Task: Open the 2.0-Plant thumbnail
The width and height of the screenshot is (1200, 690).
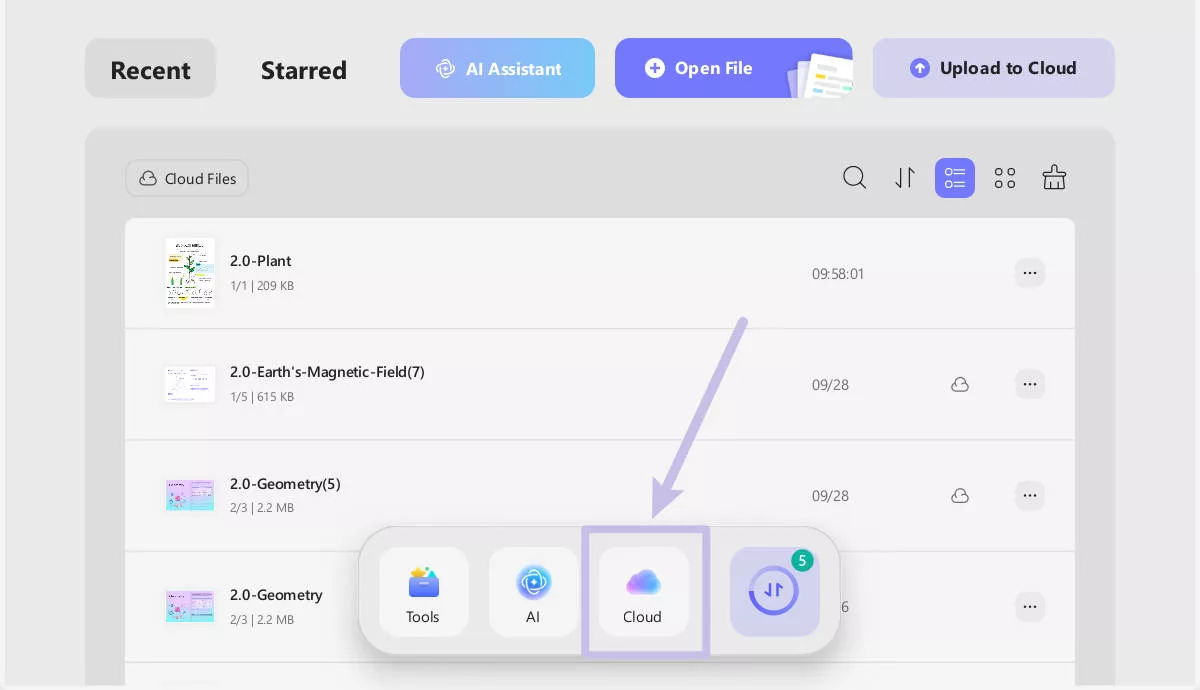Action: click(190, 273)
